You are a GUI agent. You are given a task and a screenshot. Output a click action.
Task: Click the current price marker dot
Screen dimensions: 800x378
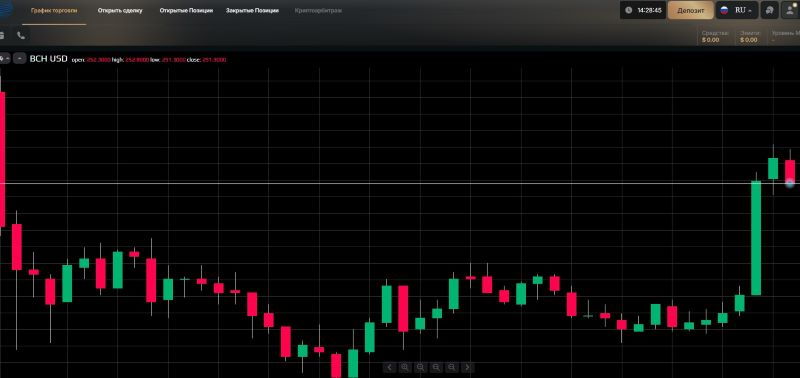point(790,183)
